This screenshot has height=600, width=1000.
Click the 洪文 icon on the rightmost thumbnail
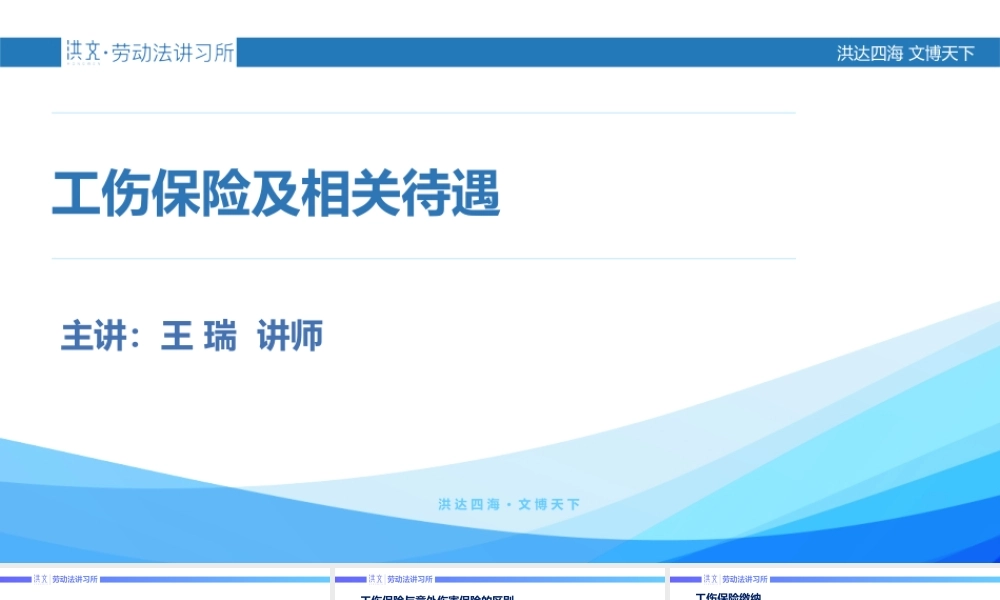(x=713, y=578)
